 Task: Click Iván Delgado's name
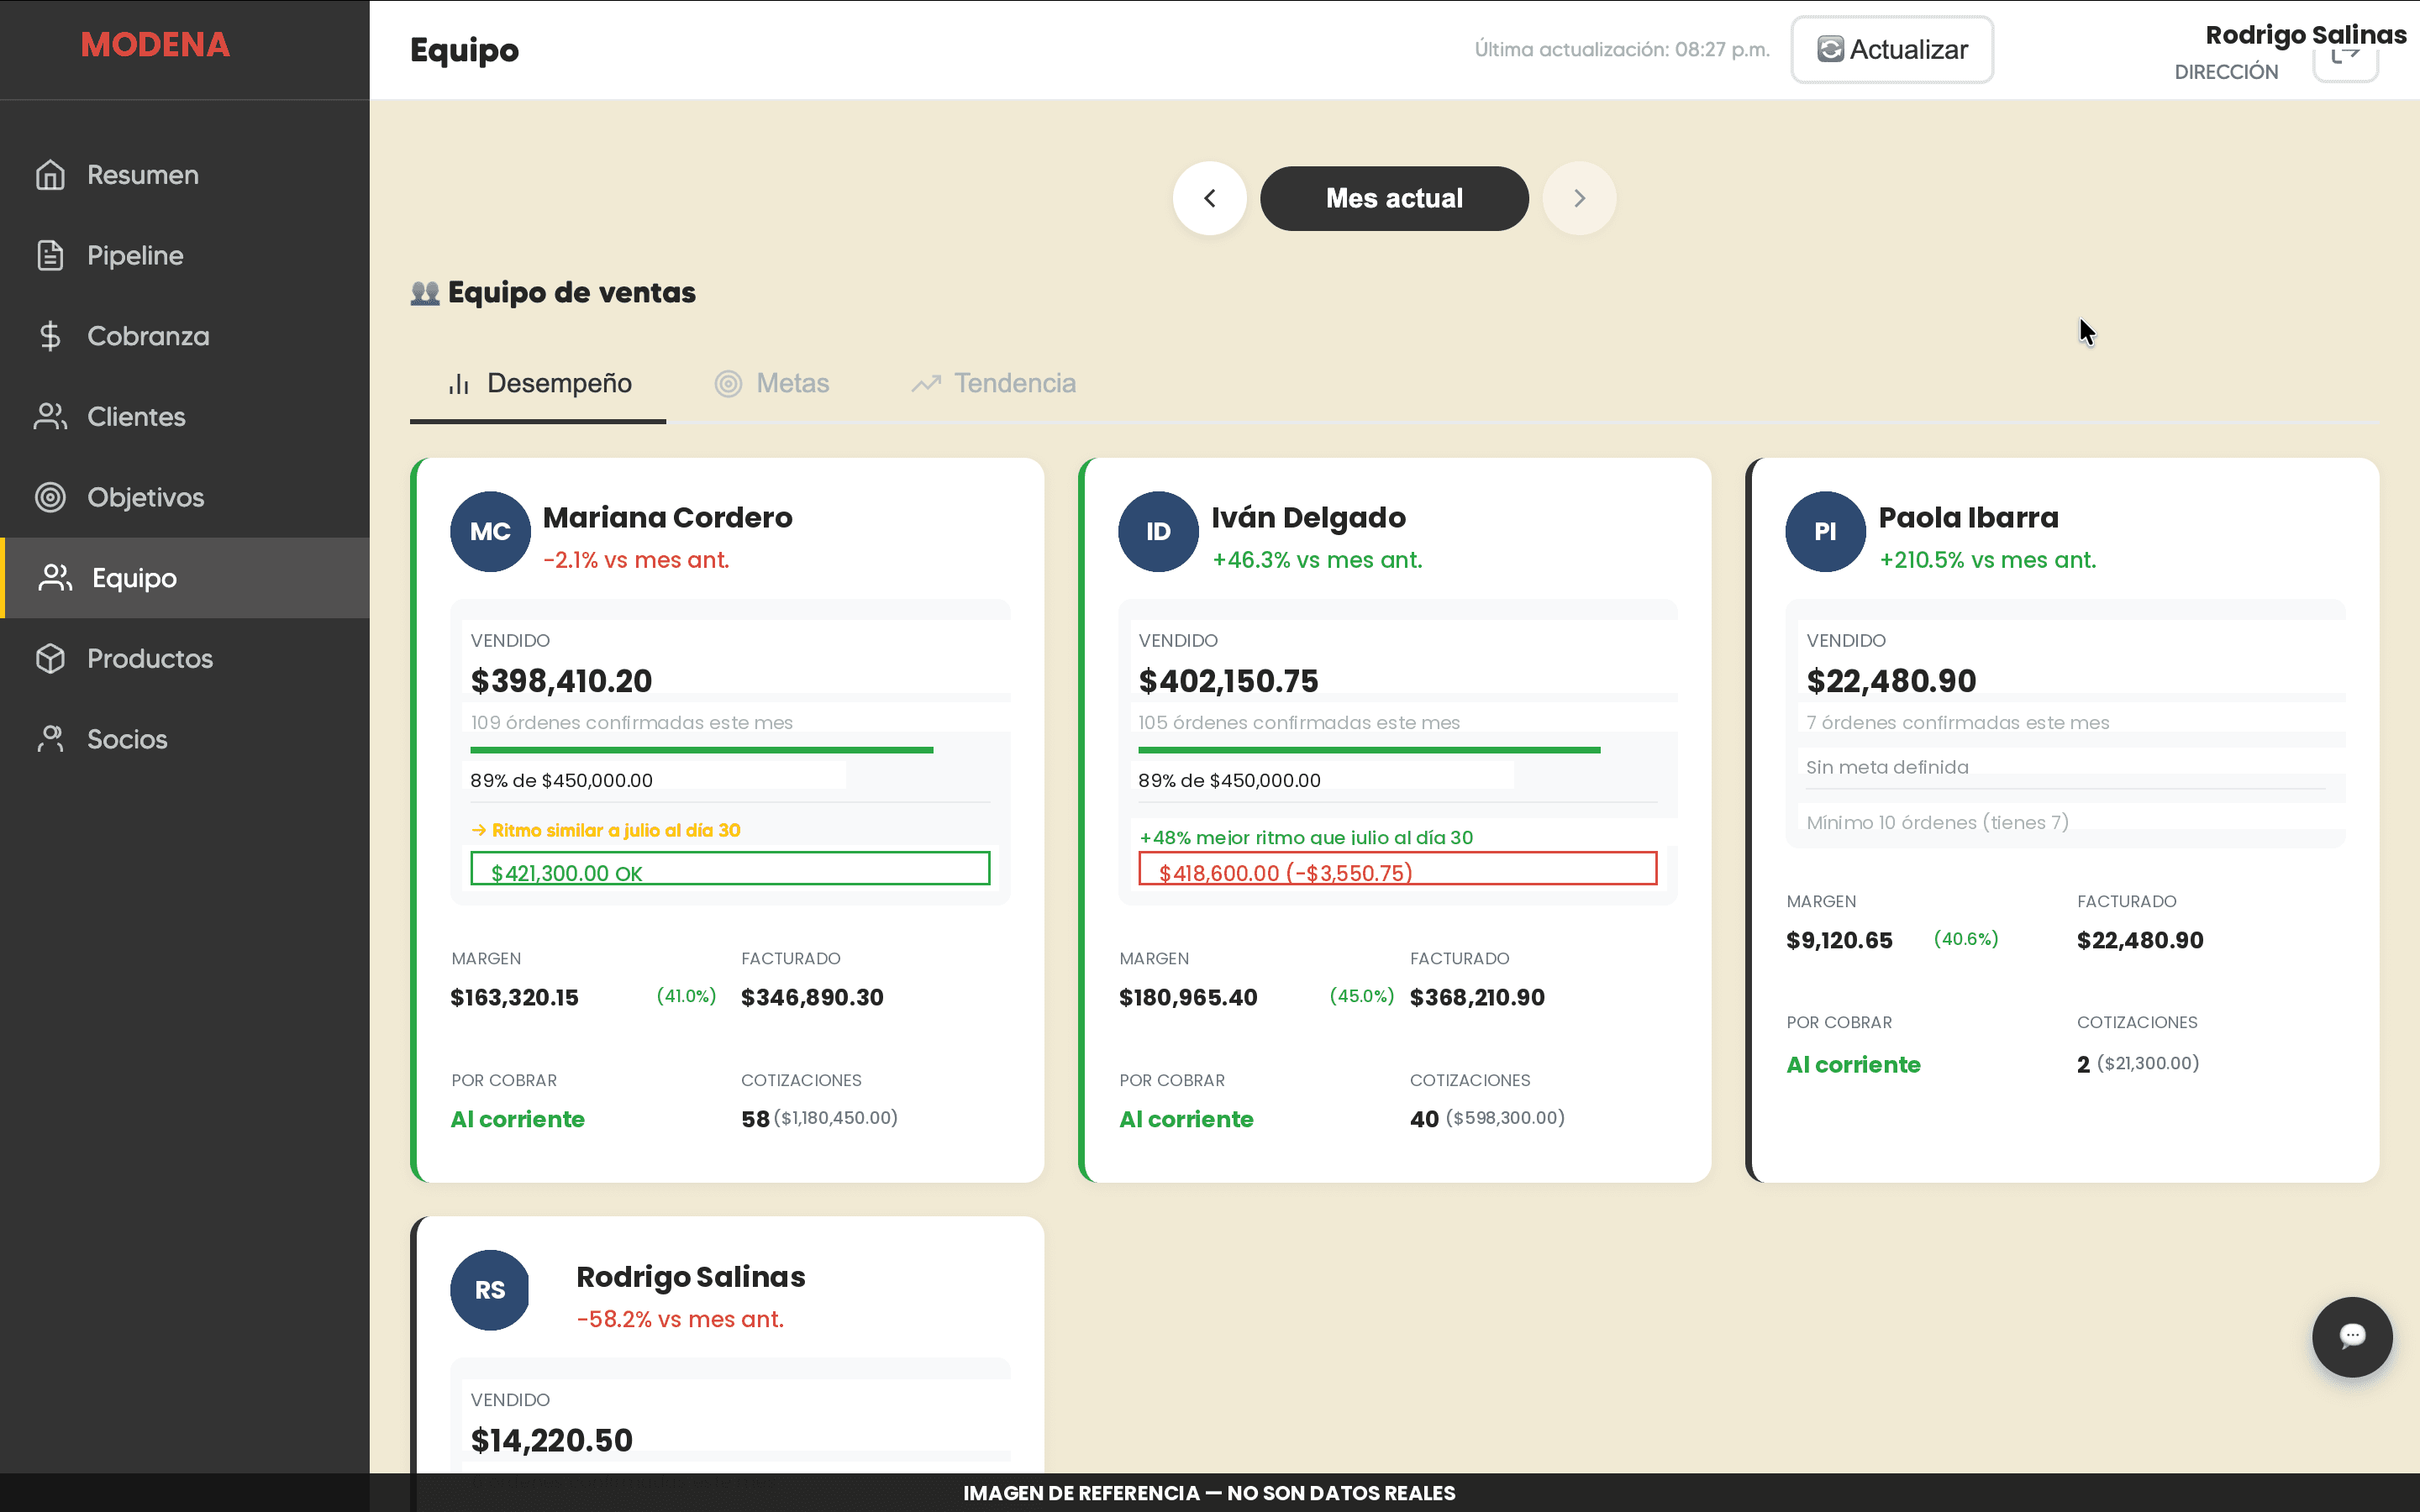coord(1308,517)
